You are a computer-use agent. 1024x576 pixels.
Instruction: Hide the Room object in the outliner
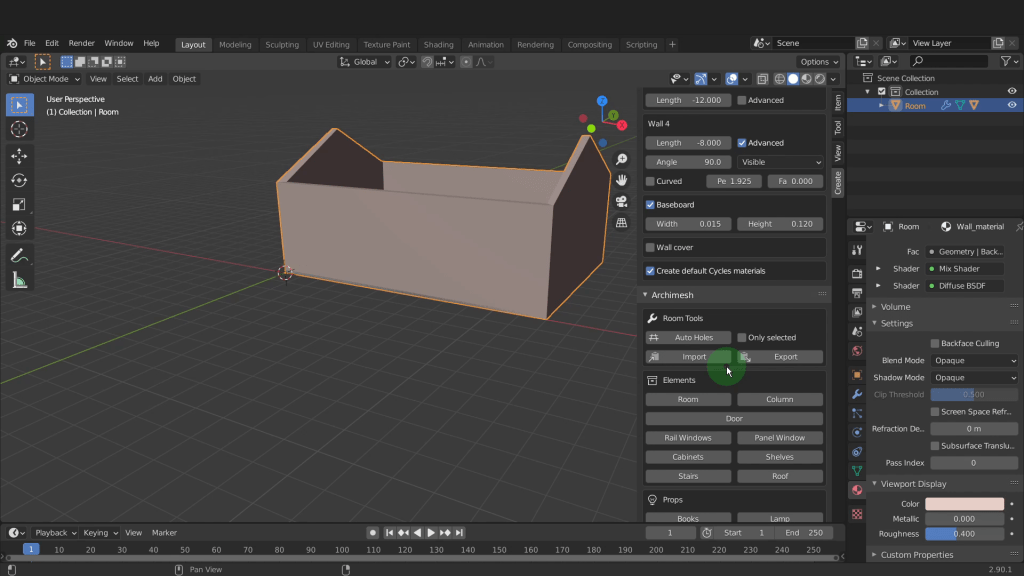1012,105
